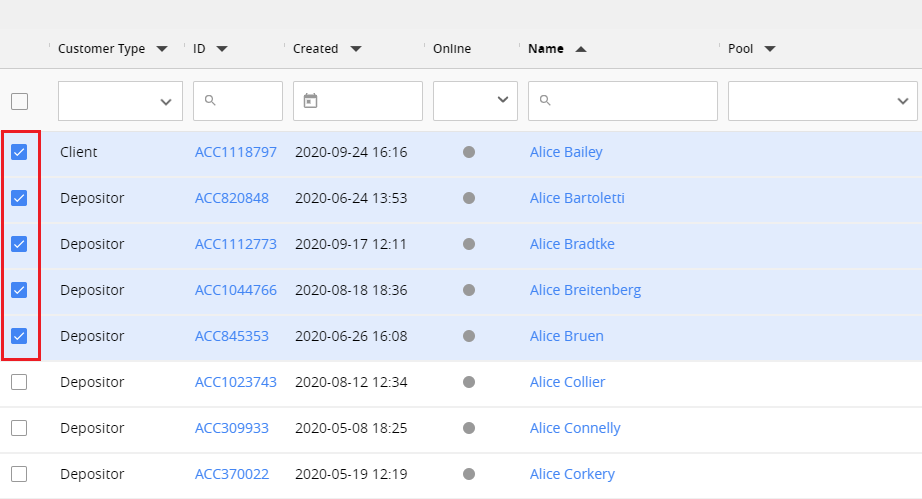922x499 pixels.
Task: Open account link ACC1118797
Action: 235,153
